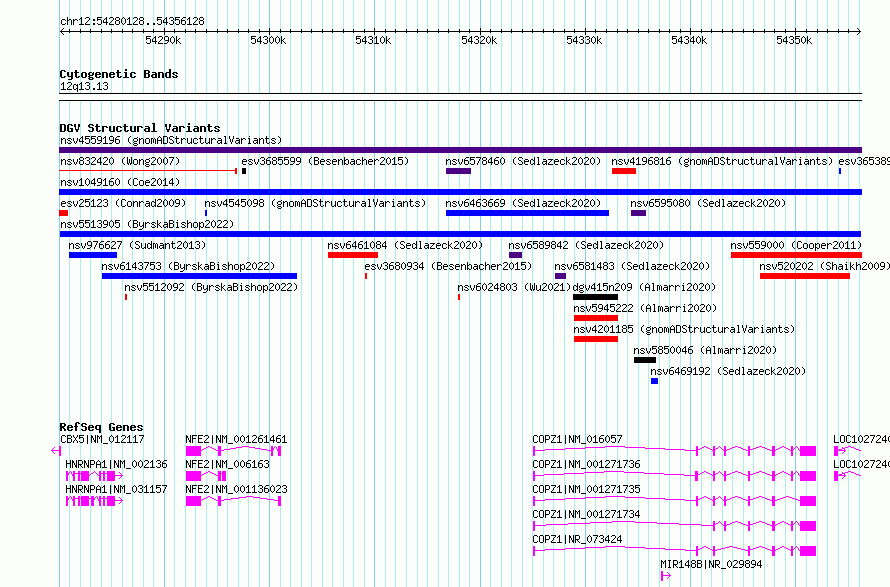890x587 pixels.
Task: Click NFE2|NM_001261461 transcript glyph
Action: 233,451
